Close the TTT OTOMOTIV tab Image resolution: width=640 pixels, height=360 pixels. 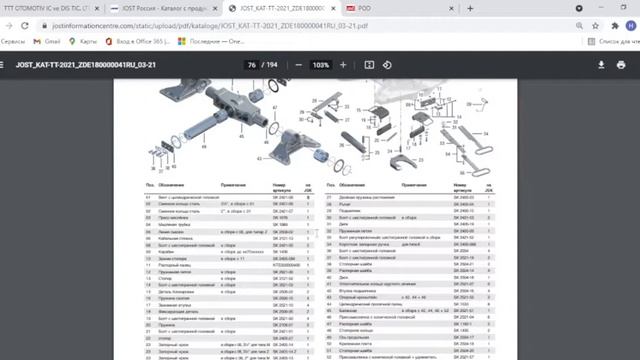(97, 8)
